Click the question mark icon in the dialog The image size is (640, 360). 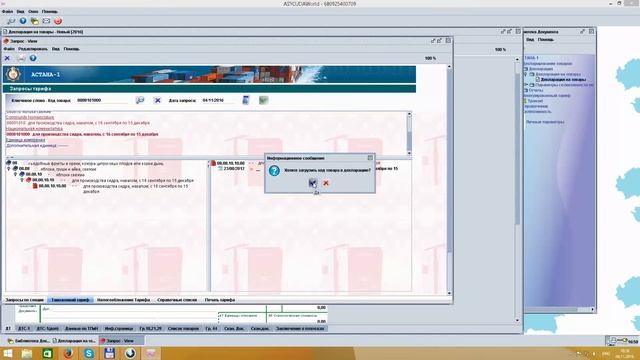274,170
